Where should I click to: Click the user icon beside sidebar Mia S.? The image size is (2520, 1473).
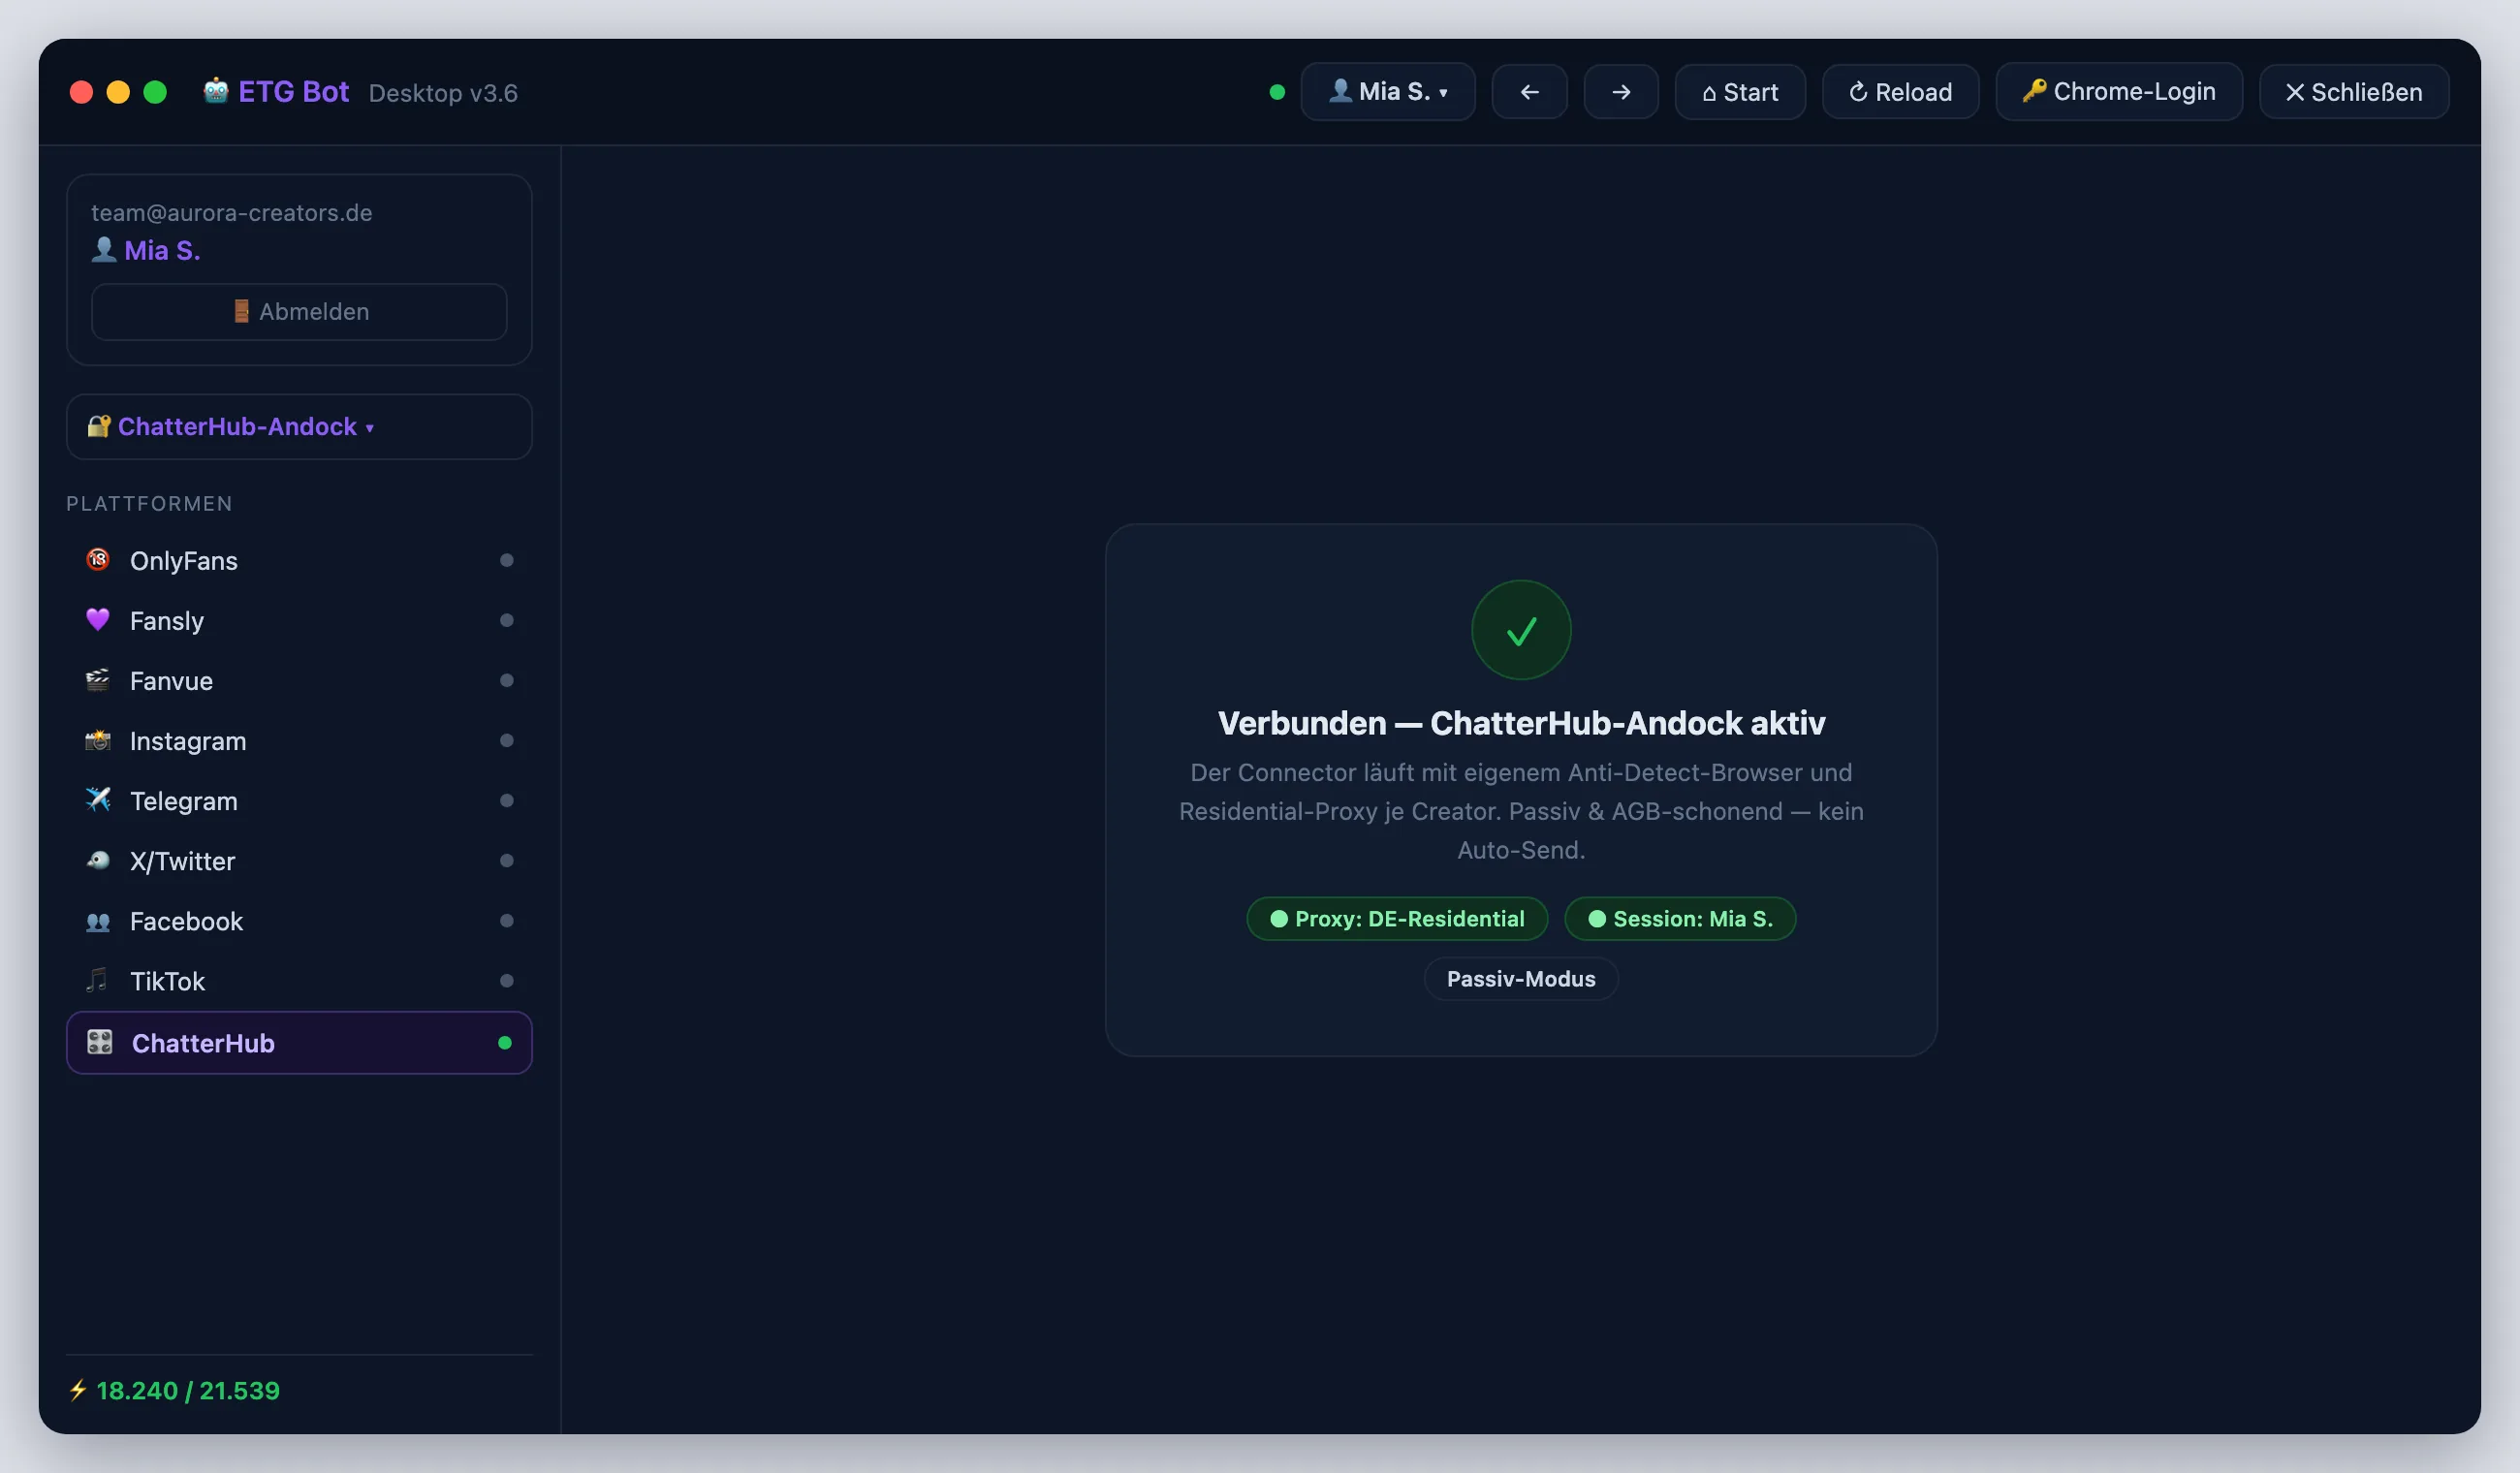point(104,250)
